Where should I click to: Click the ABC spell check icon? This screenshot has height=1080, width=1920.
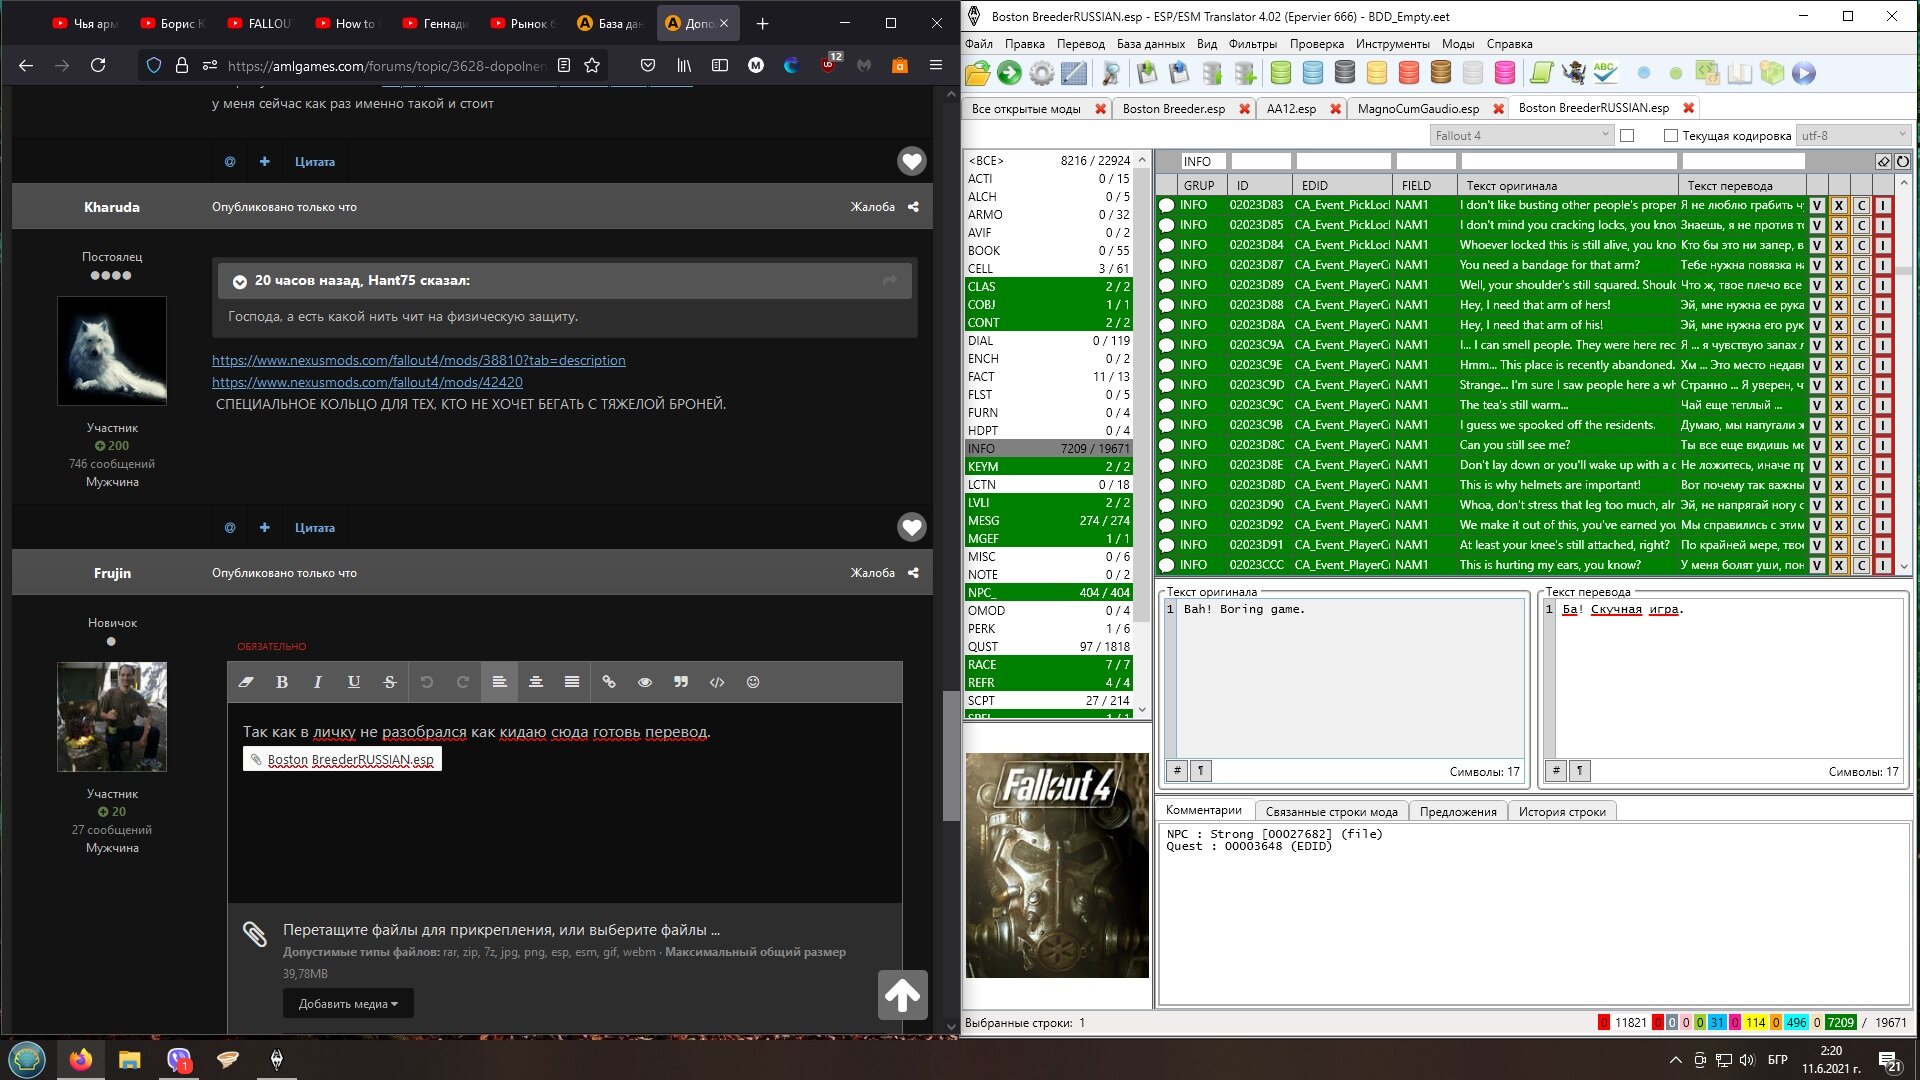point(1605,73)
